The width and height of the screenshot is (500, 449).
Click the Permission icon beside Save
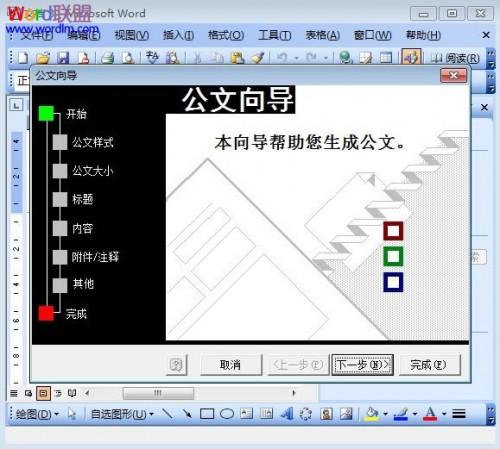83,58
